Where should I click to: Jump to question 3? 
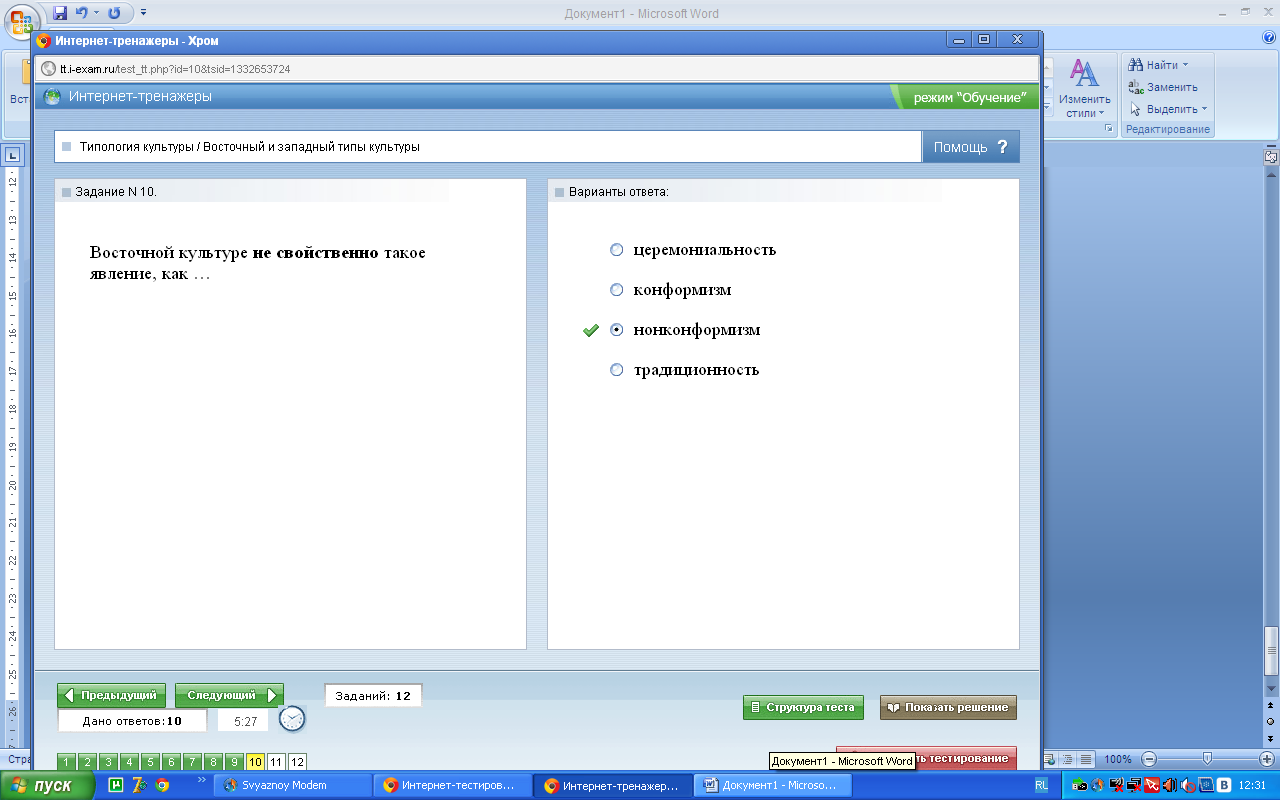108,762
